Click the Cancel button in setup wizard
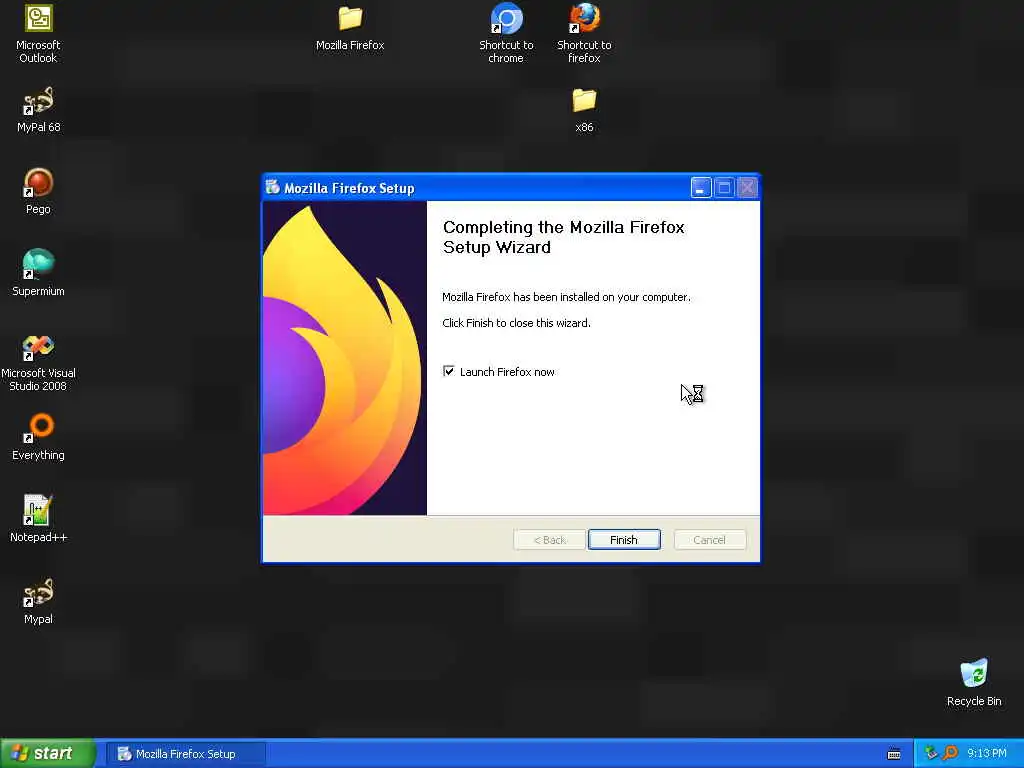The width and height of the screenshot is (1024, 768). click(x=709, y=539)
